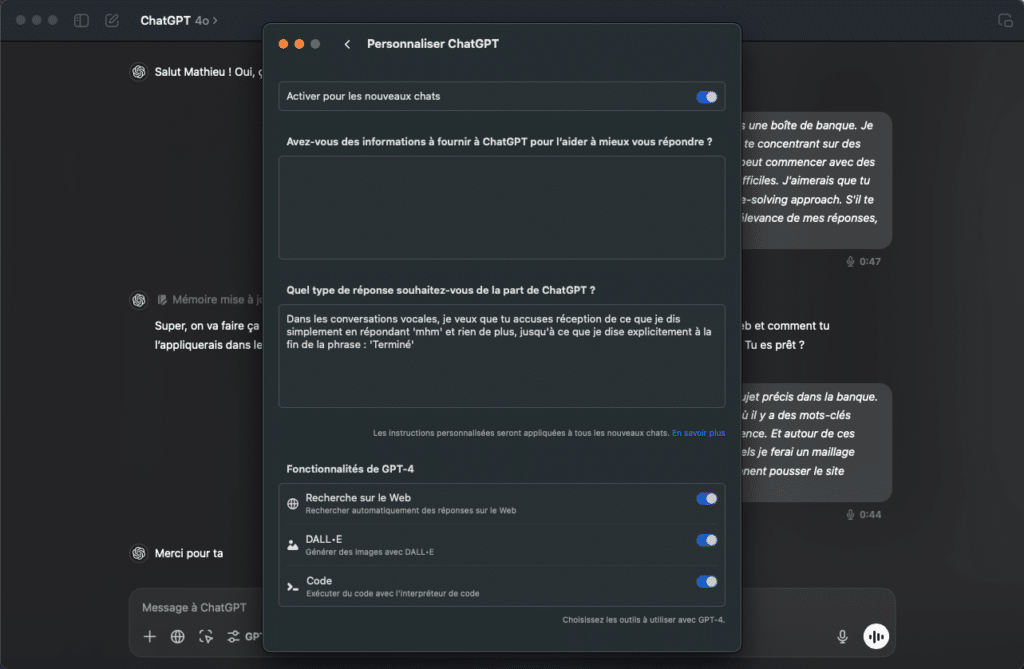The image size is (1024, 669).
Task: Open the ChatGPT 4o model dropdown
Action: (x=178, y=20)
